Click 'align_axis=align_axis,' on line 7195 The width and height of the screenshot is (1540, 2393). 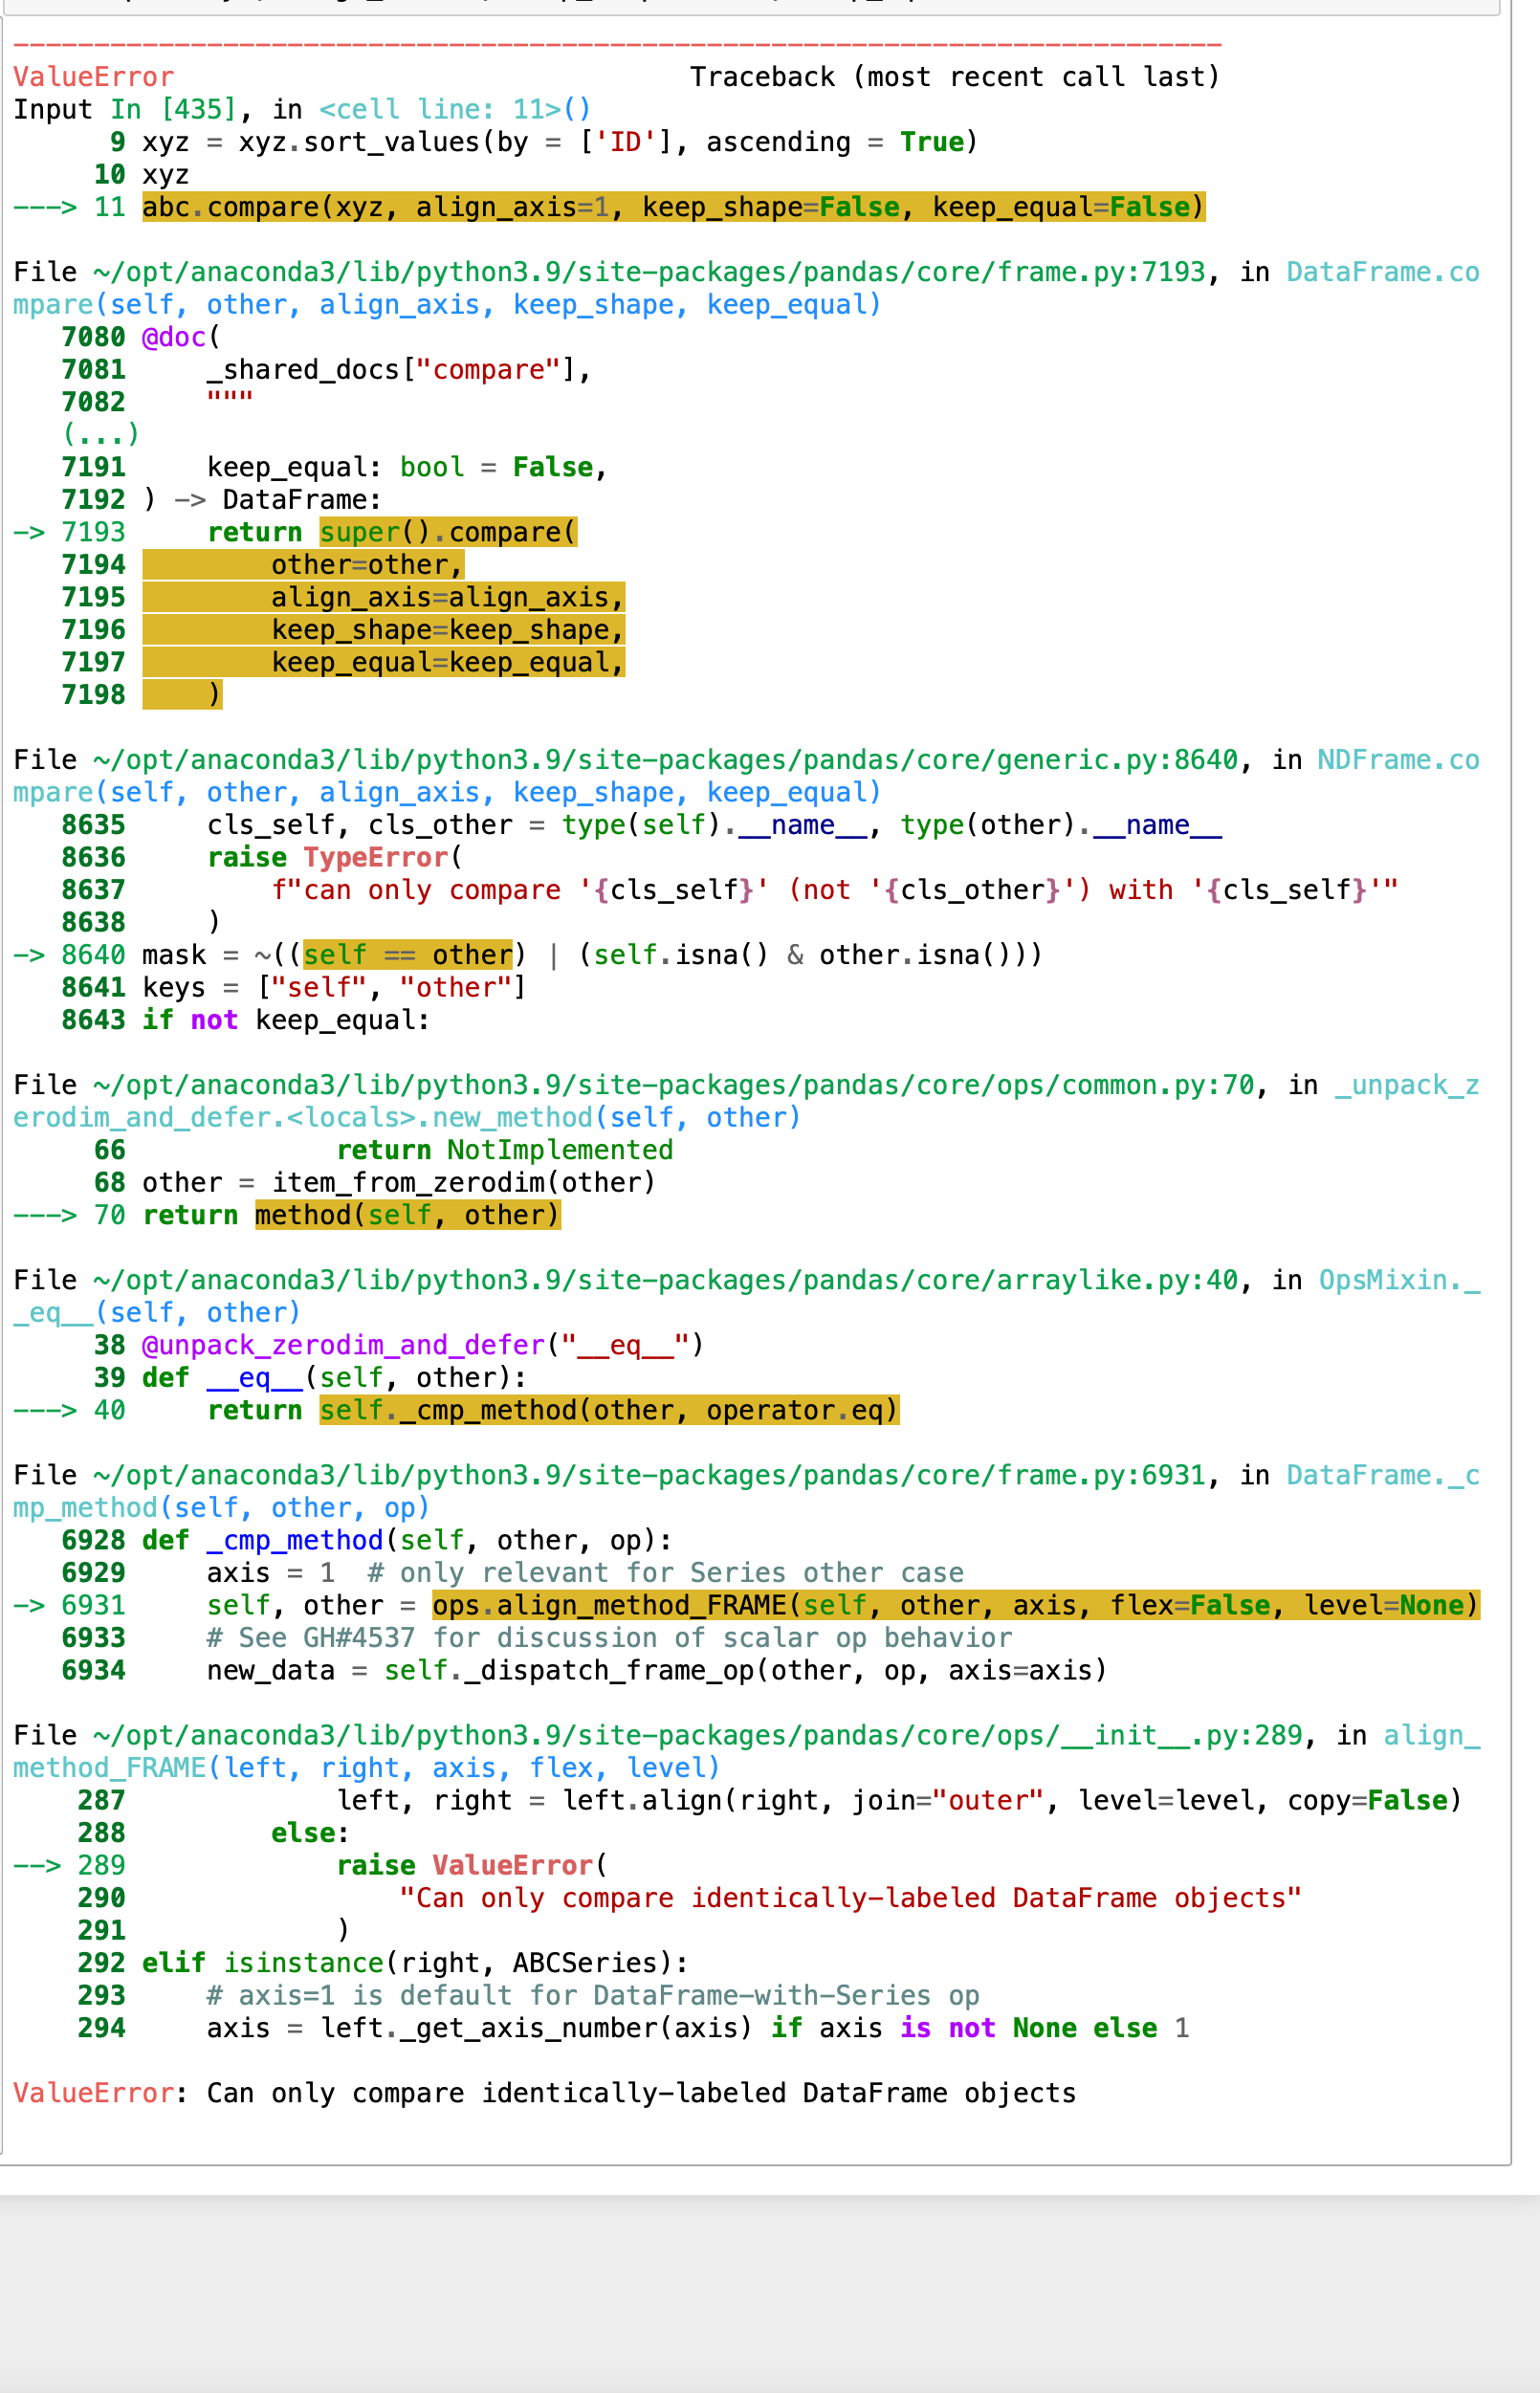pyautogui.click(x=448, y=597)
